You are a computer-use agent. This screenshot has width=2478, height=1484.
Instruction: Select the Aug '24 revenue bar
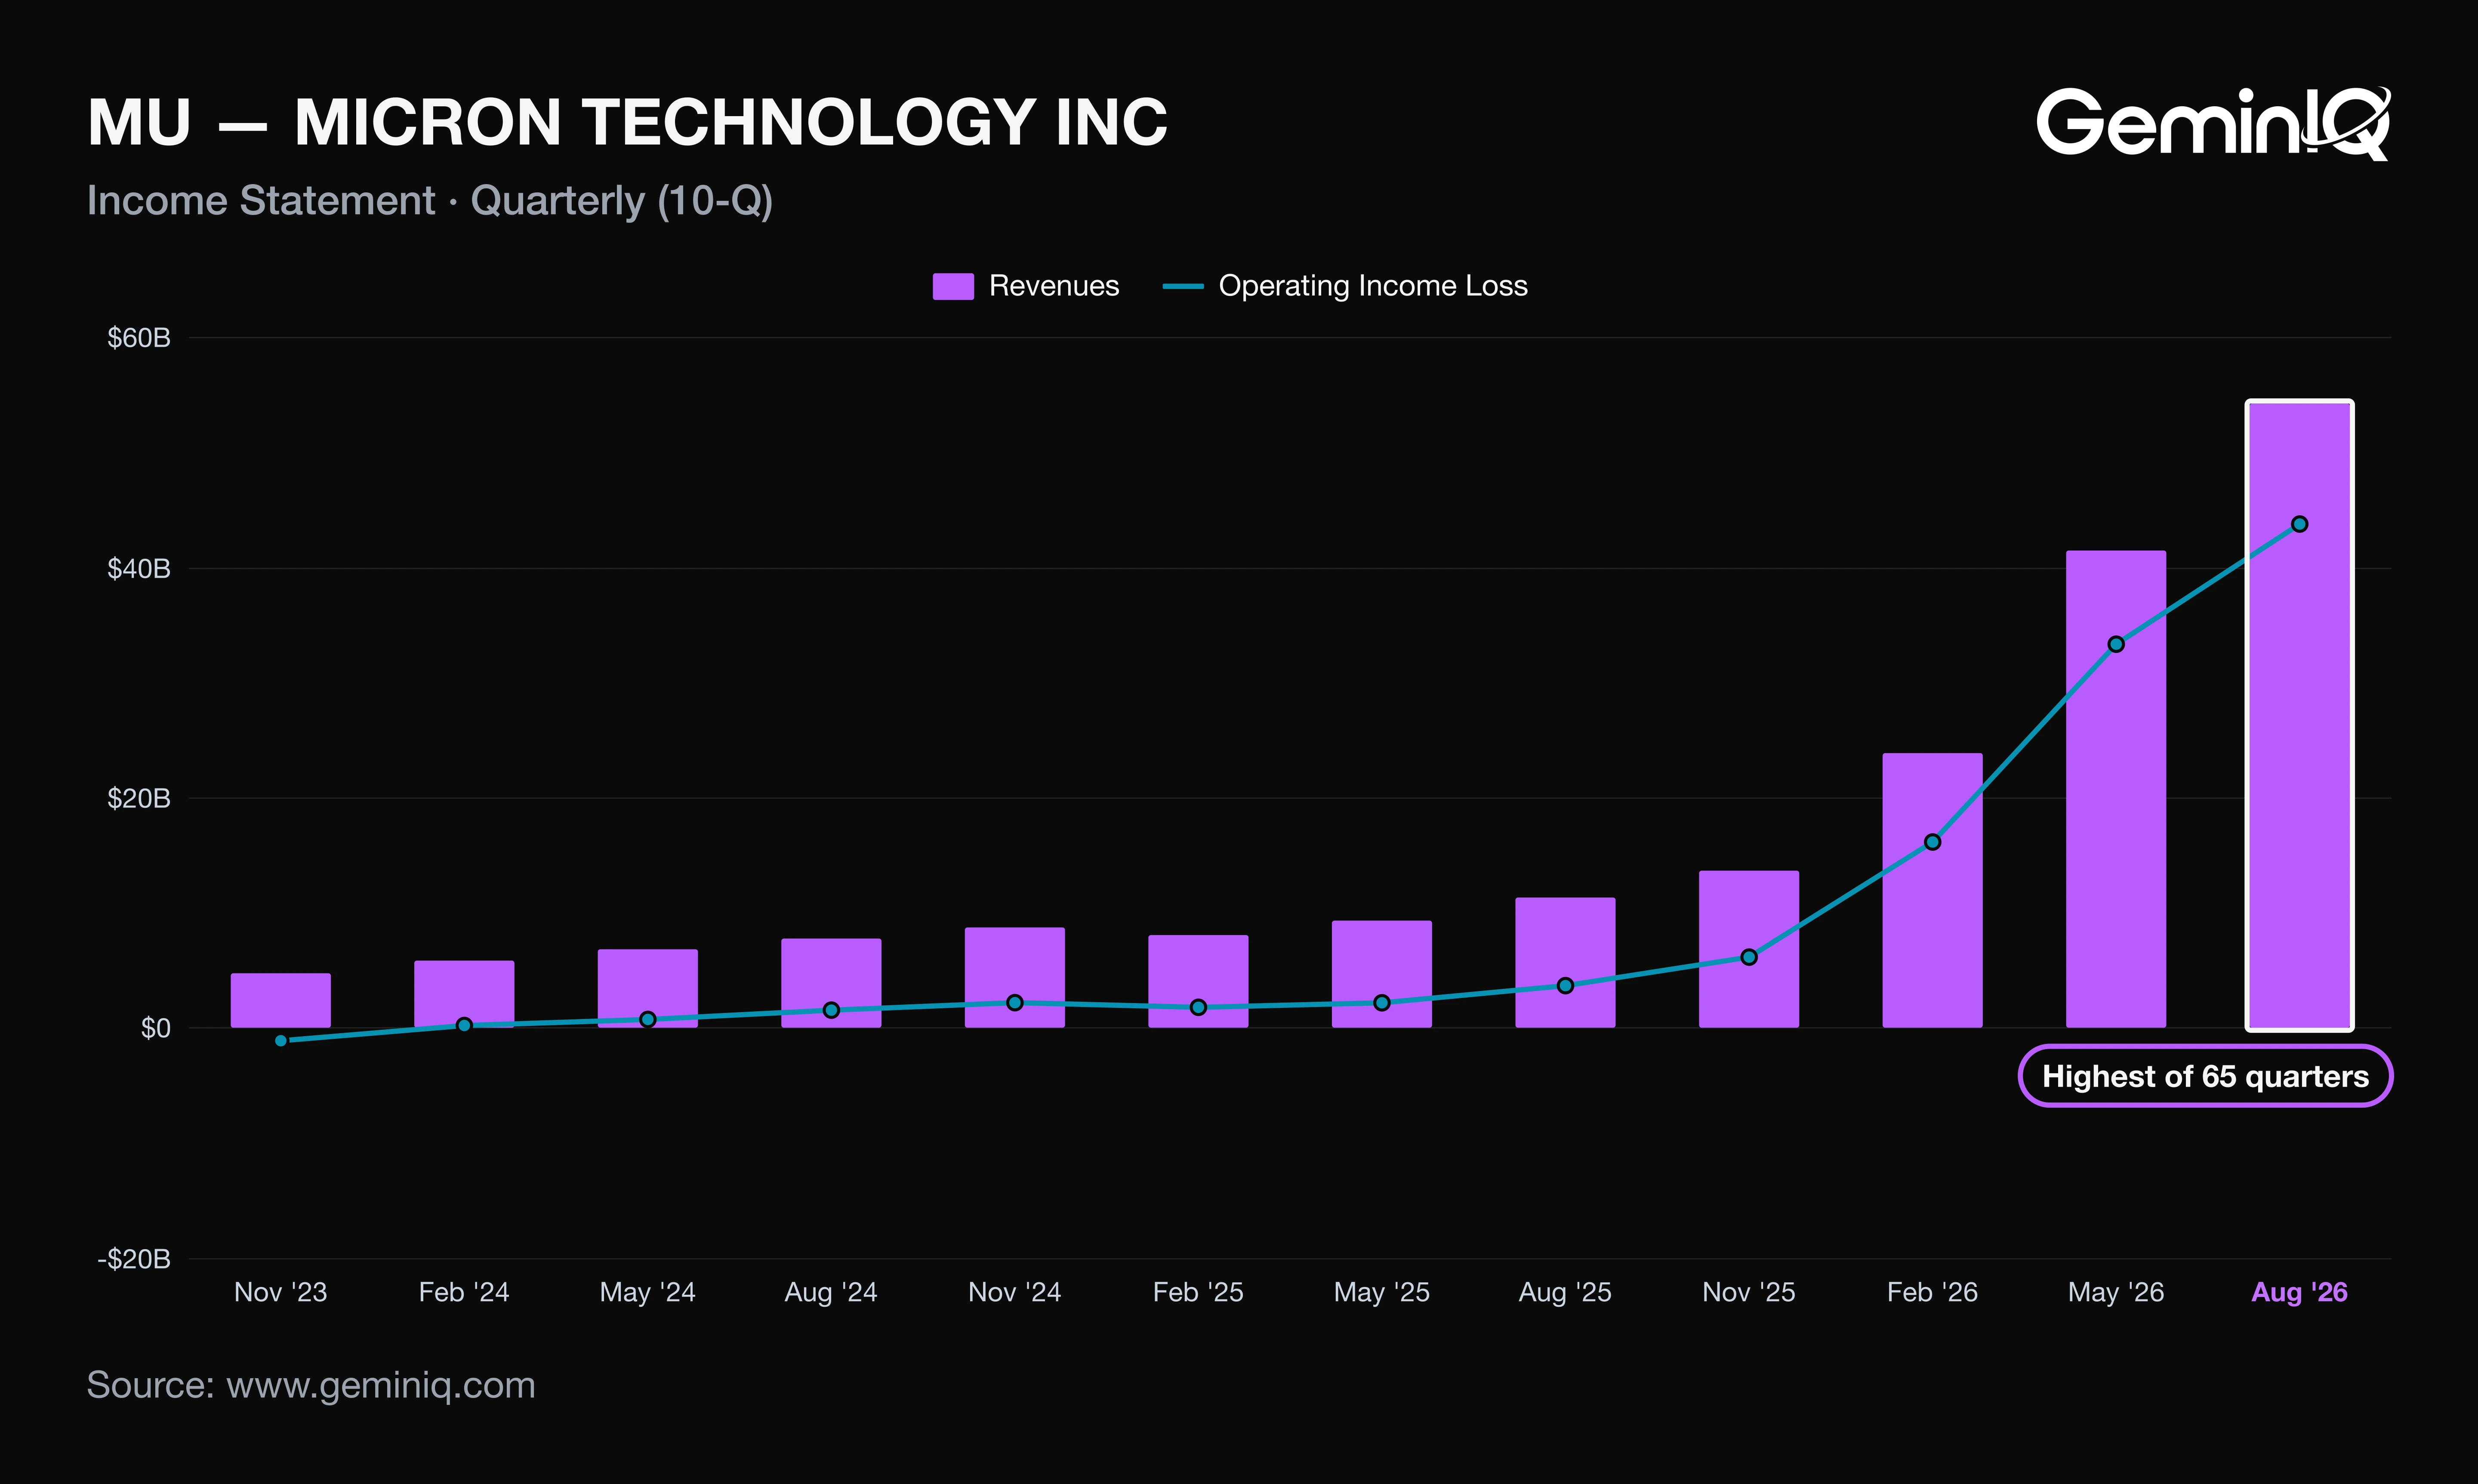click(x=831, y=983)
